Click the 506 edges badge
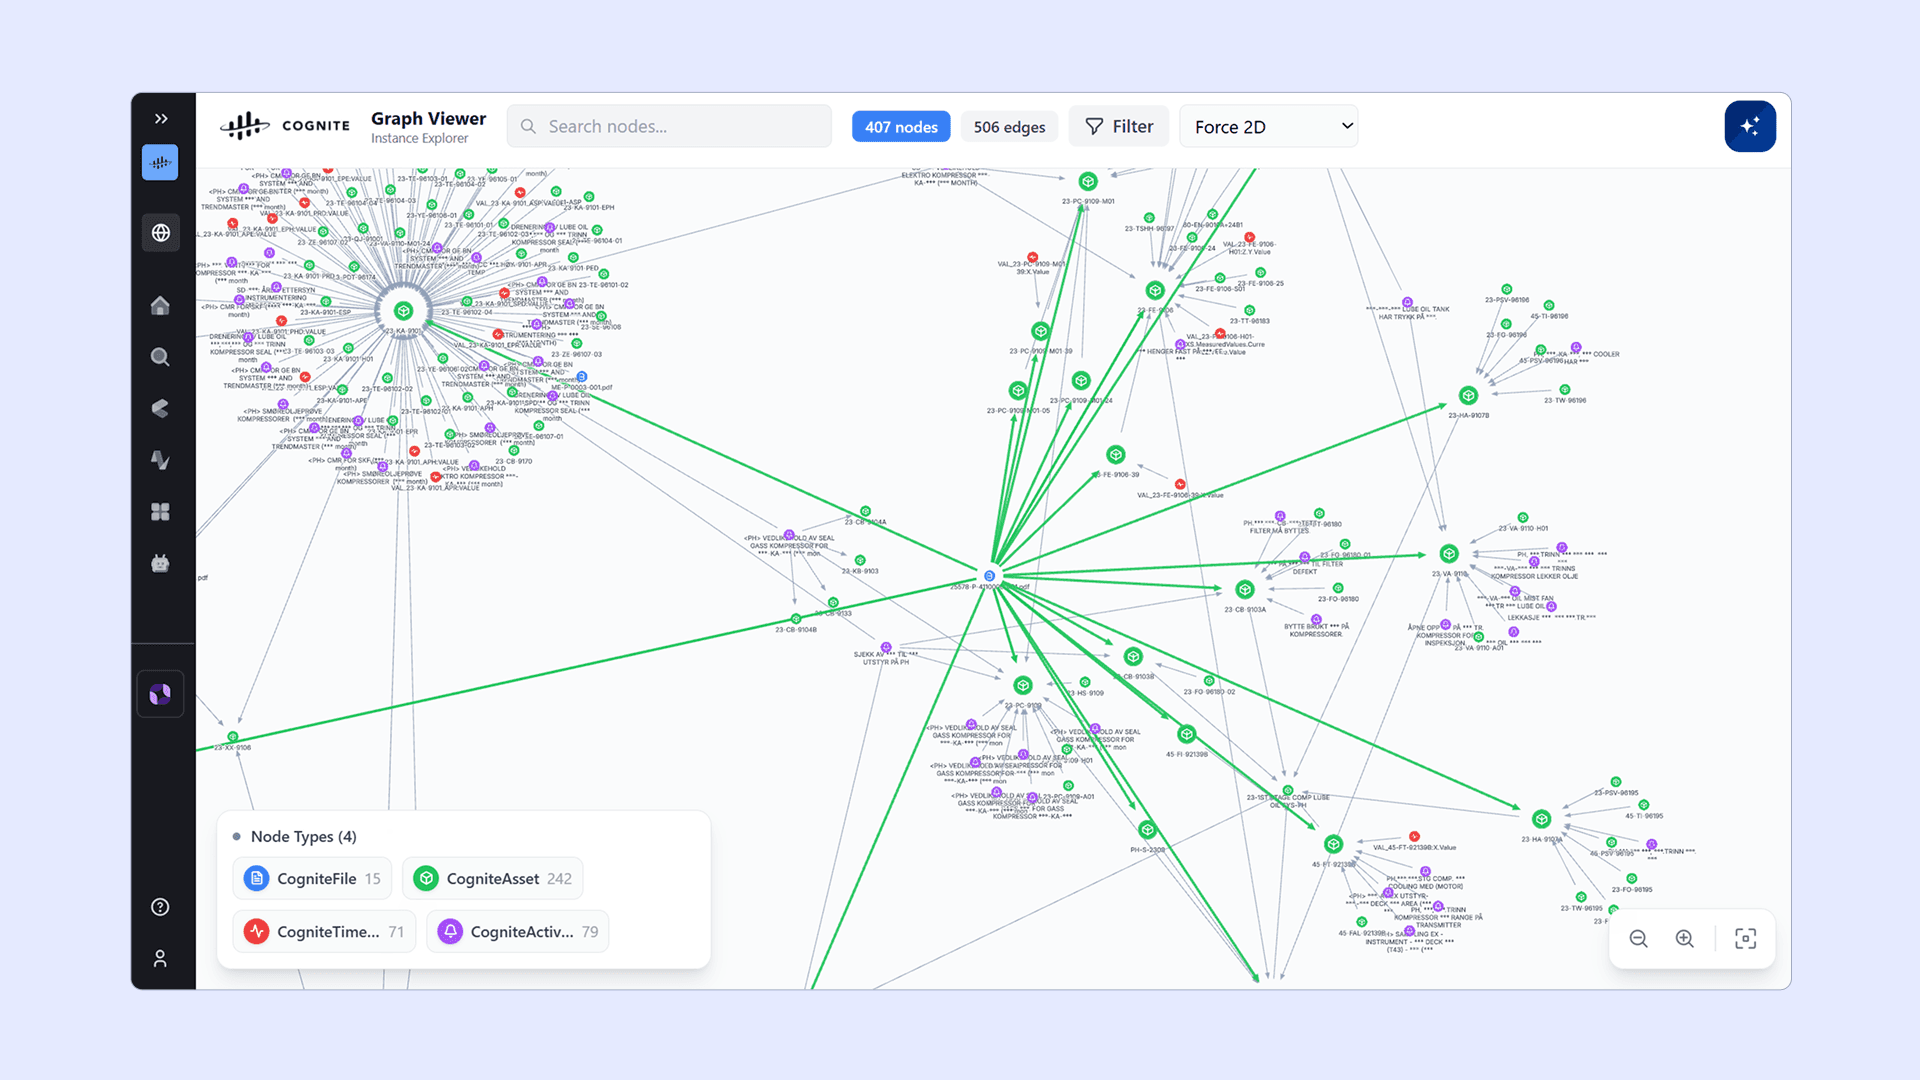Viewport: 1920px width, 1080px height. pyautogui.click(x=1009, y=127)
